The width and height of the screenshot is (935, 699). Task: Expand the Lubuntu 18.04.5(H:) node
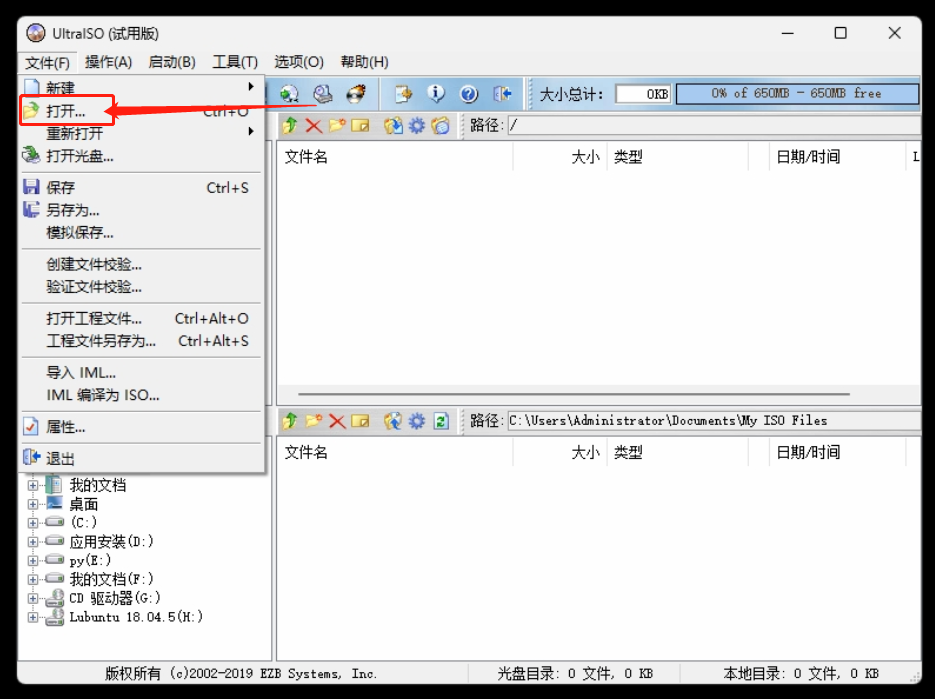[33, 617]
